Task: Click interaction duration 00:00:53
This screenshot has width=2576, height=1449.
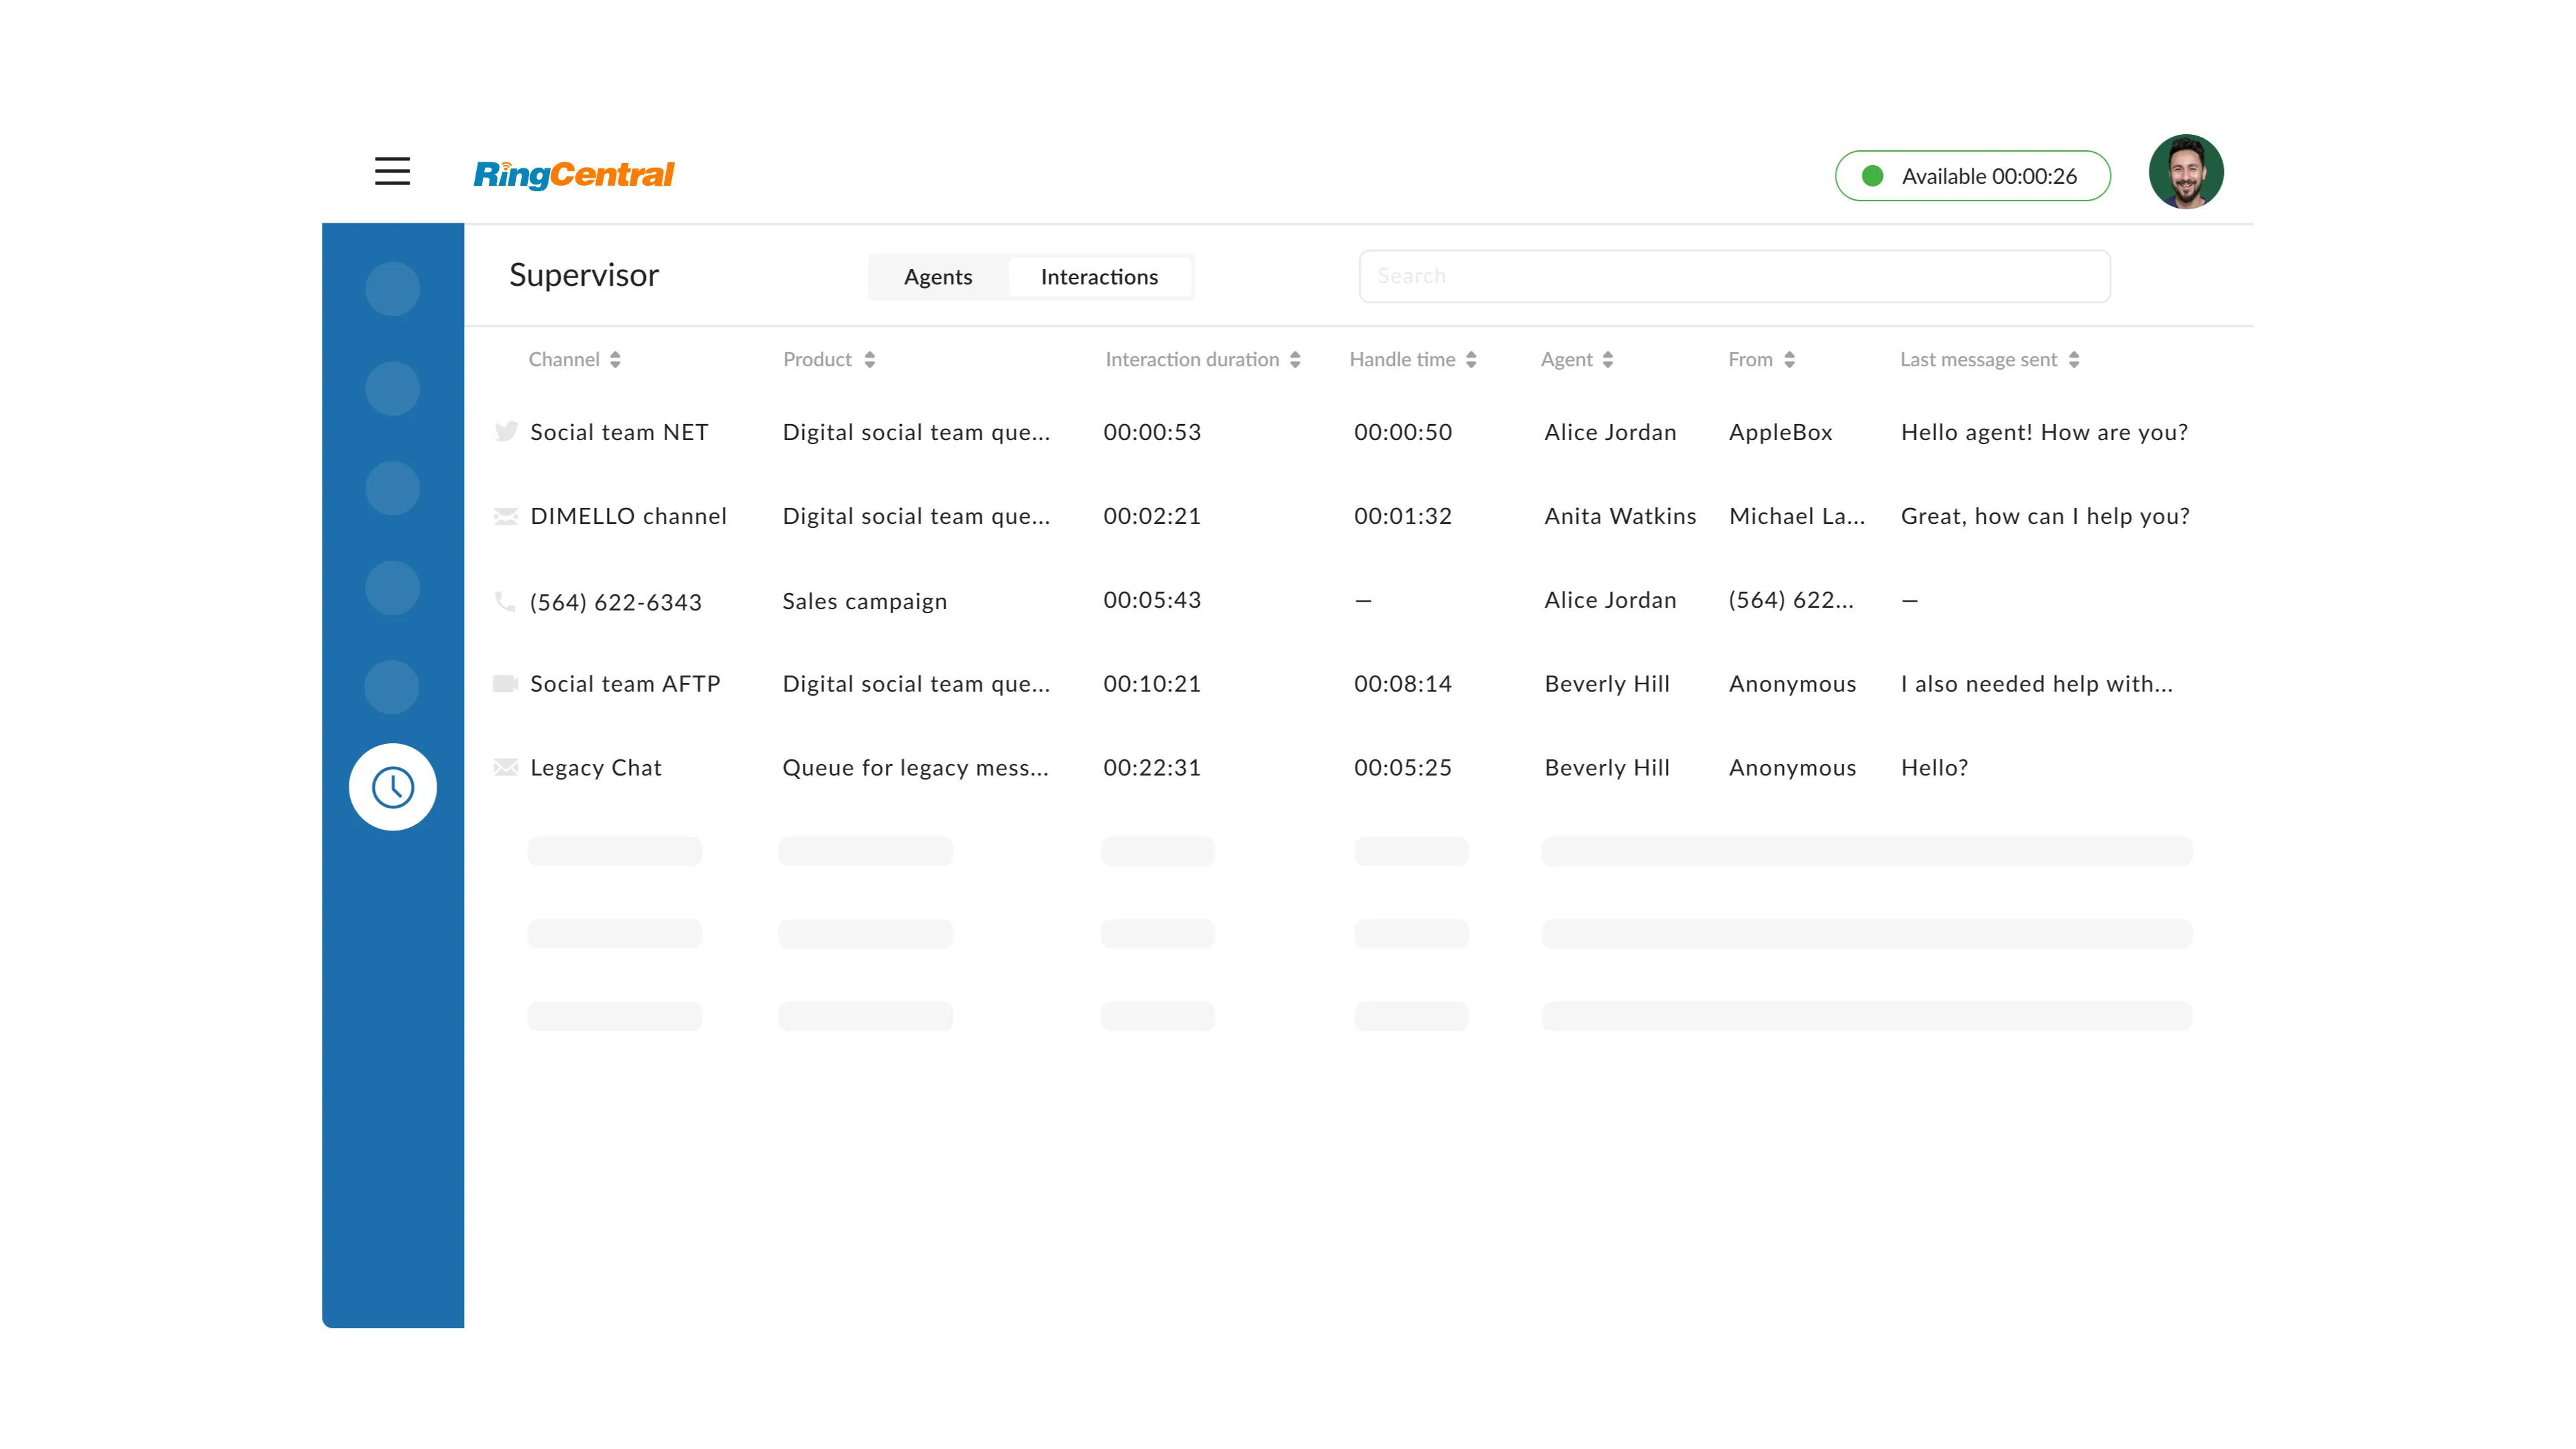Action: [1152, 432]
